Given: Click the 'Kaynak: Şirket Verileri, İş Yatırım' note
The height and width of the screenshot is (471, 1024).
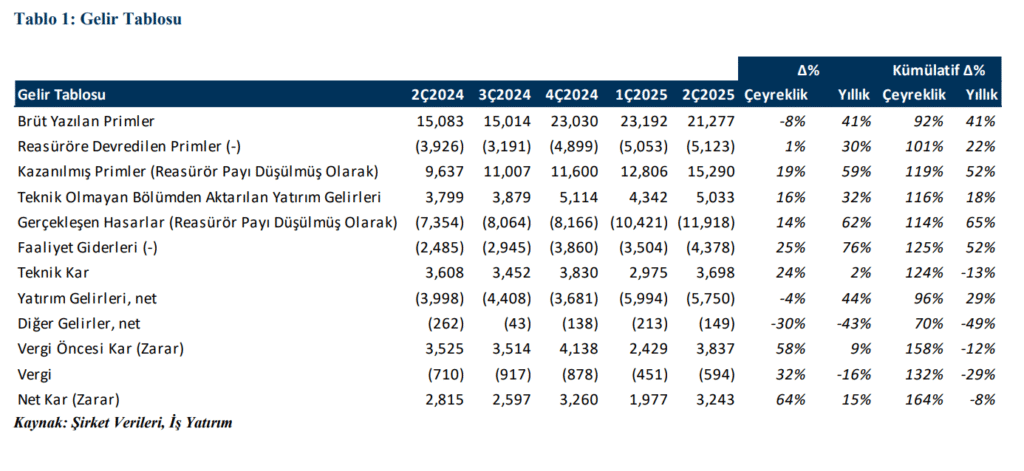Looking at the screenshot, I should (x=123, y=423).
